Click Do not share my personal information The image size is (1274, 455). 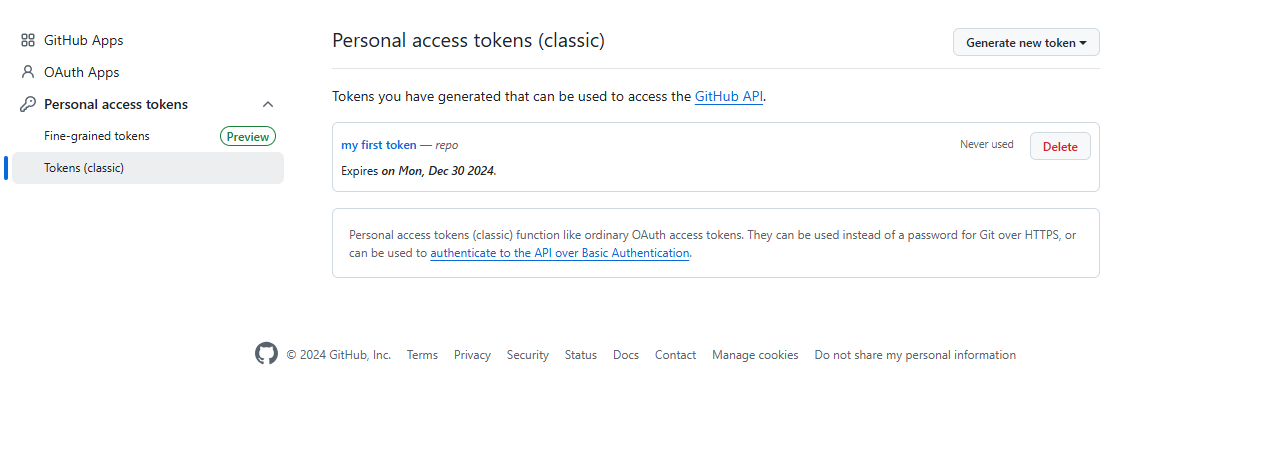915,355
